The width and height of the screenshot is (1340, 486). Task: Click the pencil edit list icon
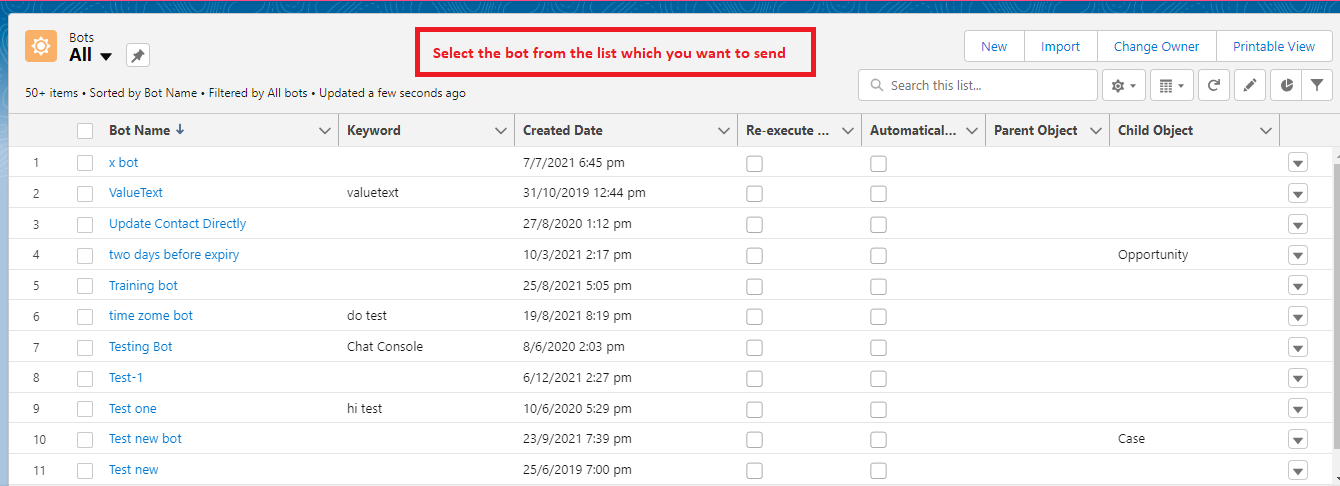coord(1249,86)
